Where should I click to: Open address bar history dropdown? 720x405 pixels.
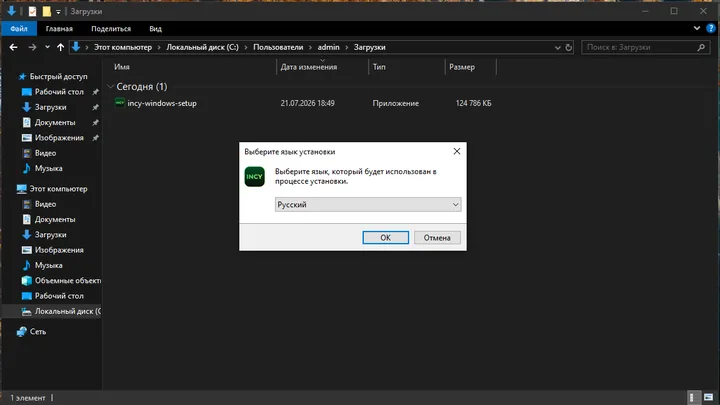(x=557, y=47)
